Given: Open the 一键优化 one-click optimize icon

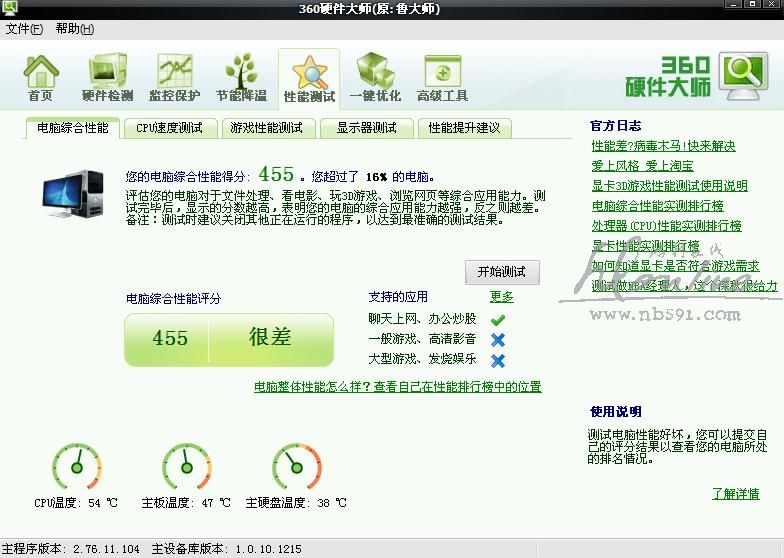Looking at the screenshot, I should pos(375,78).
